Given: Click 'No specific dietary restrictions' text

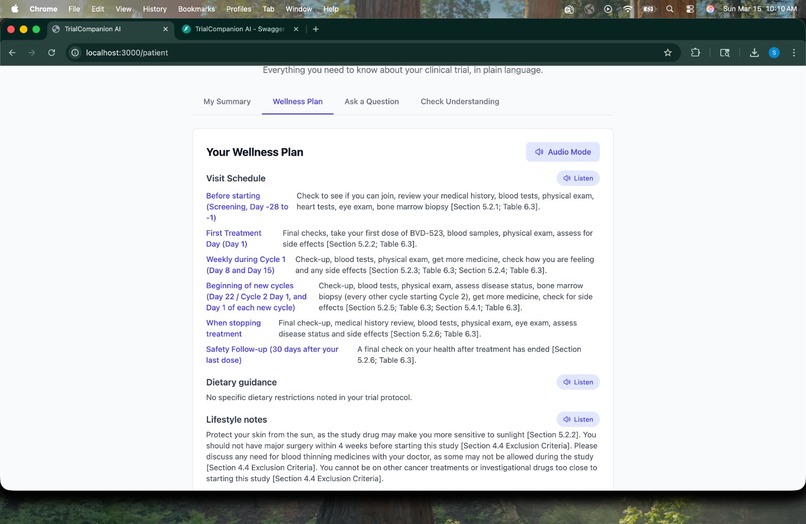Looking at the screenshot, I should click(309, 397).
